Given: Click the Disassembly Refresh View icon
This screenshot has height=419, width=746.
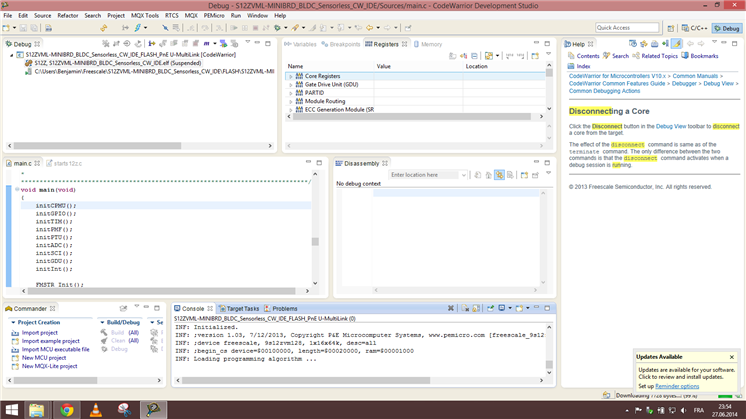Looking at the screenshot, I should (x=478, y=175).
